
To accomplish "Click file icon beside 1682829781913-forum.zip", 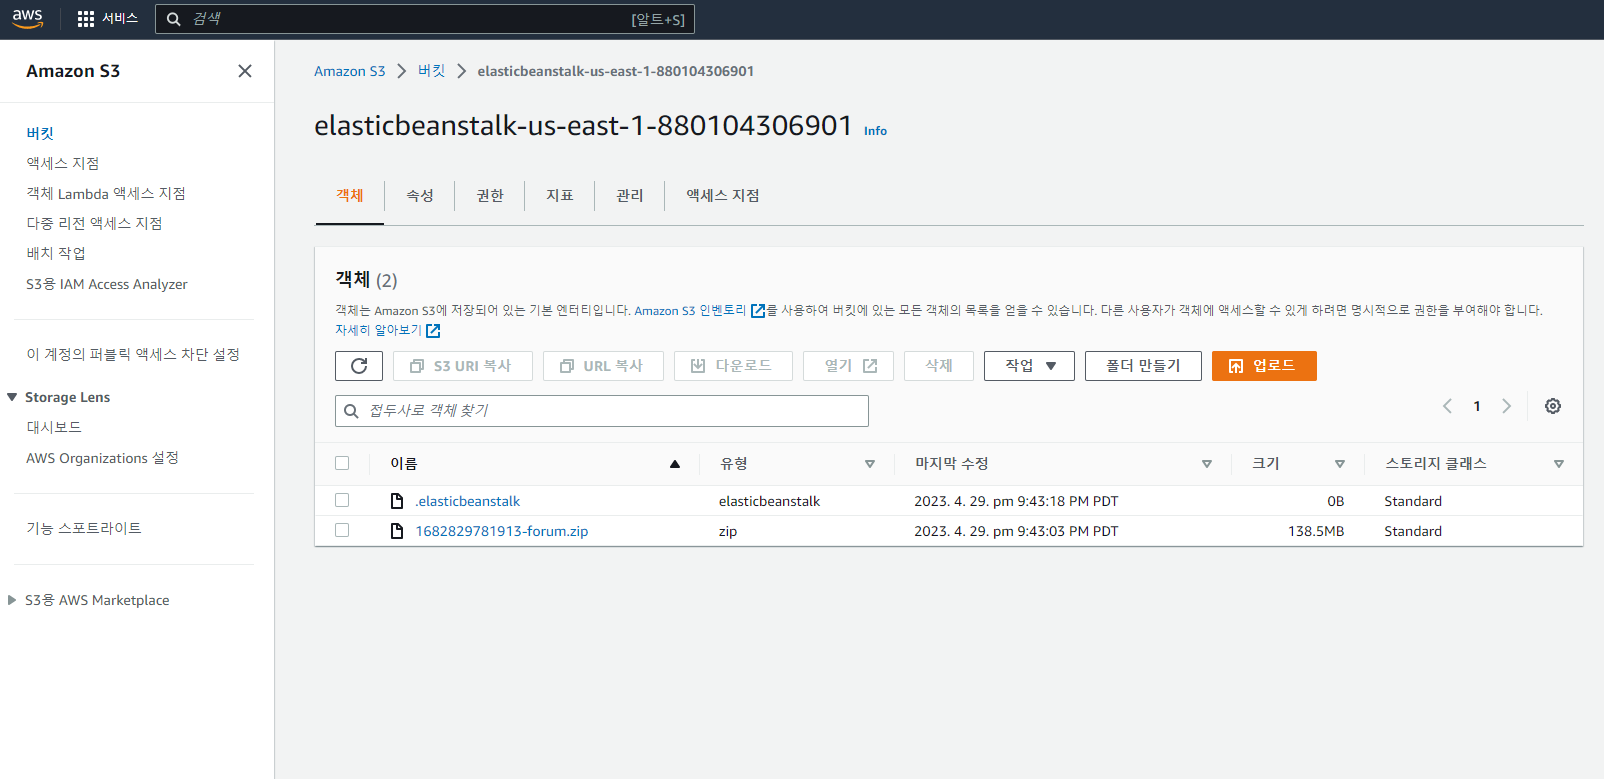I will pyautogui.click(x=397, y=531).
